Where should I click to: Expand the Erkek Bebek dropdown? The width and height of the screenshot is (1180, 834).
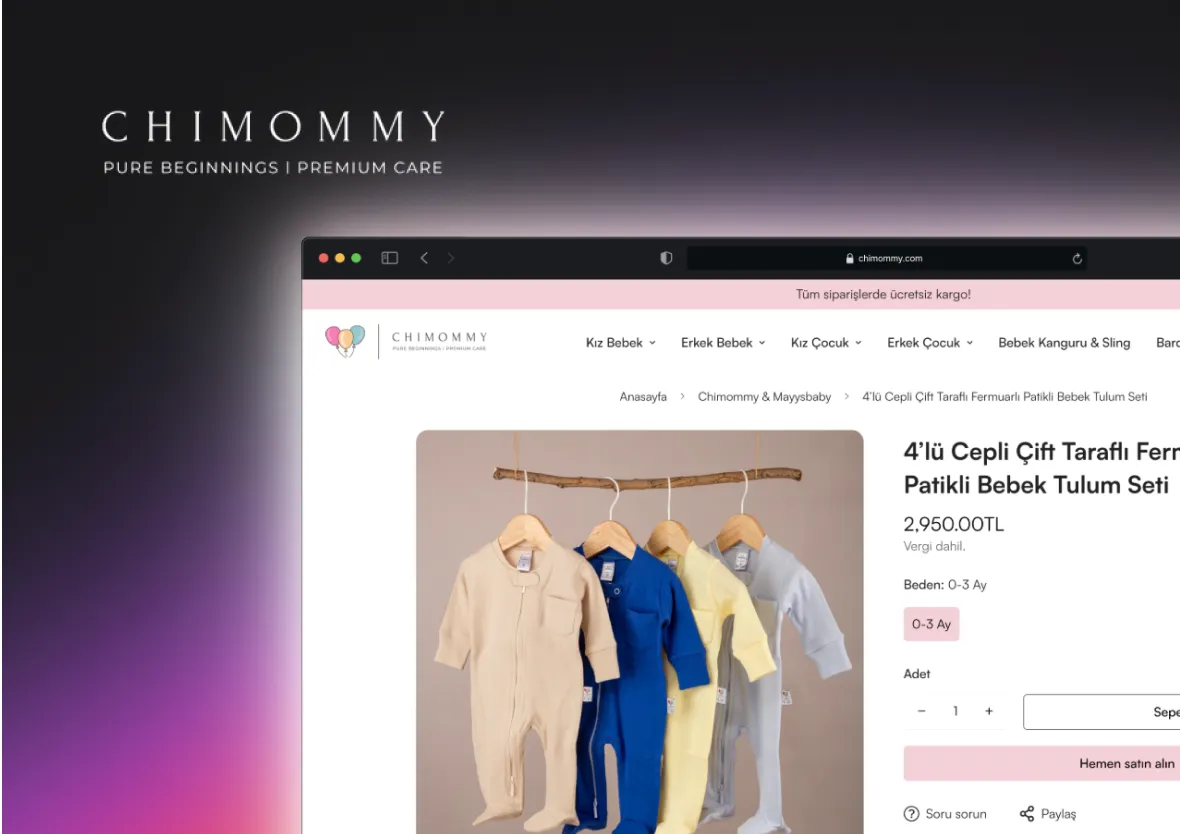tap(723, 342)
